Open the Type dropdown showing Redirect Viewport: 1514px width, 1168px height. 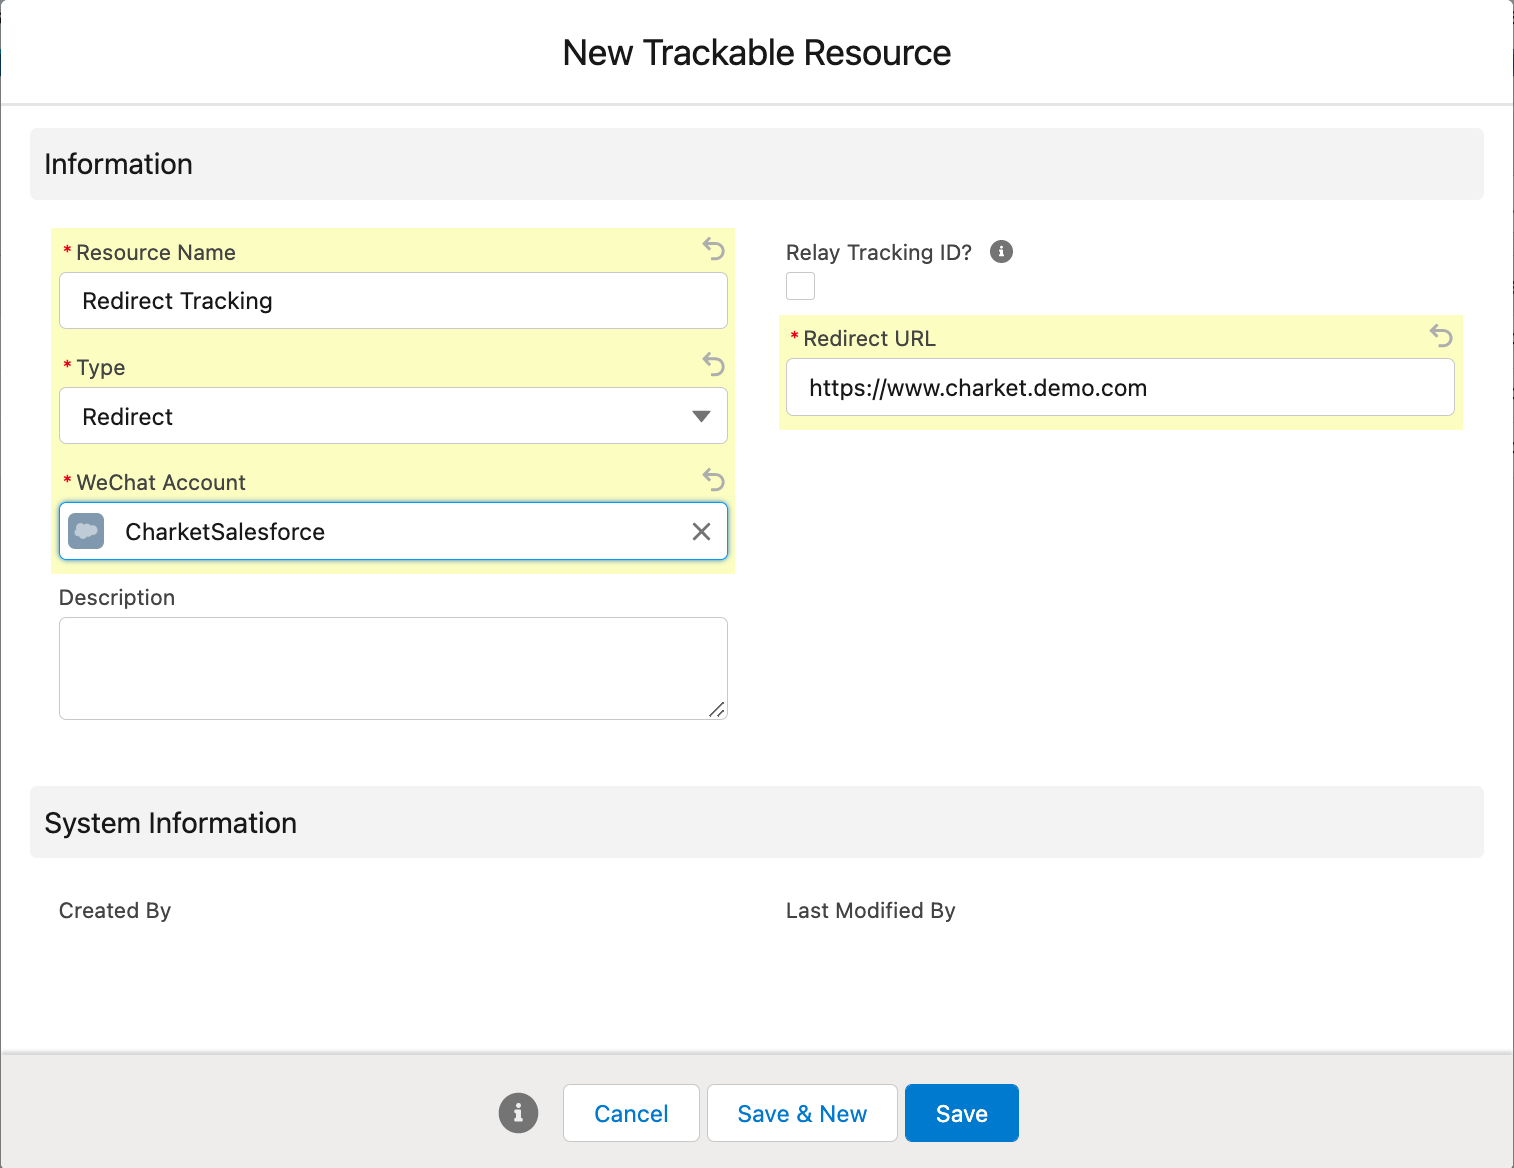click(x=393, y=416)
